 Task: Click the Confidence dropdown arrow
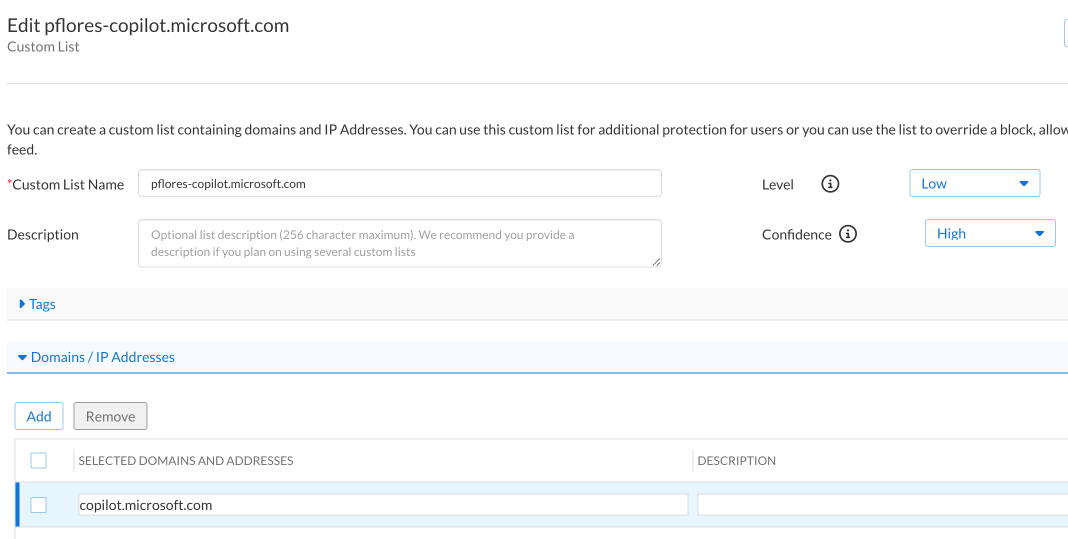tap(1039, 234)
